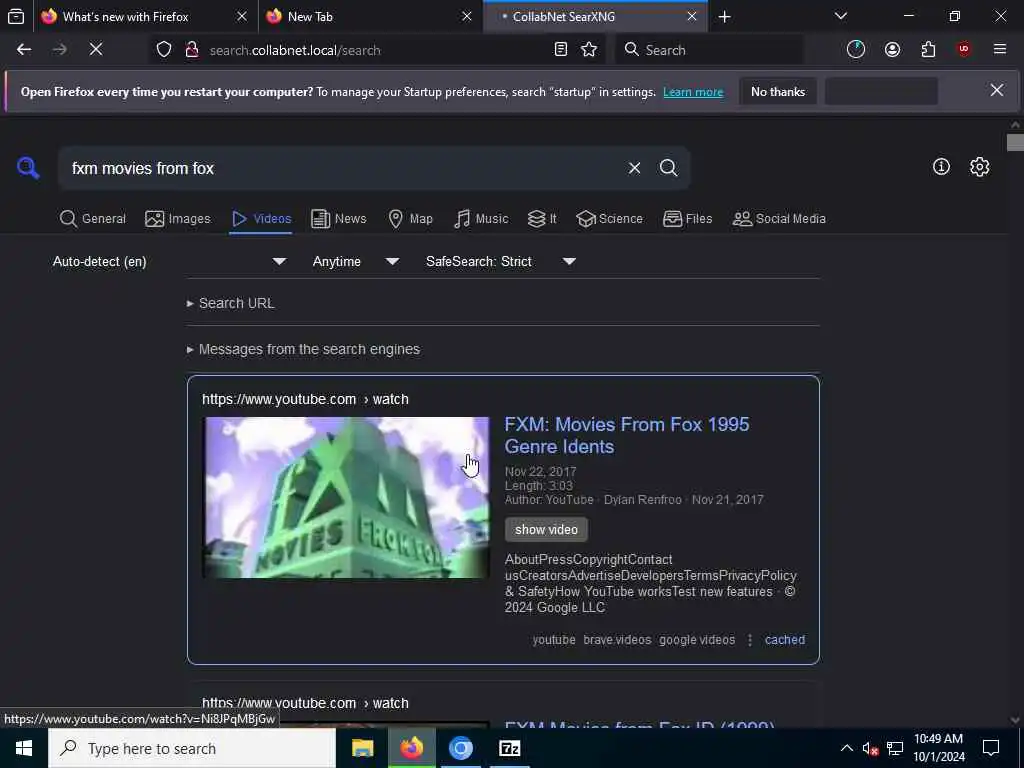Click the insecure connection padlock icon

192,50
